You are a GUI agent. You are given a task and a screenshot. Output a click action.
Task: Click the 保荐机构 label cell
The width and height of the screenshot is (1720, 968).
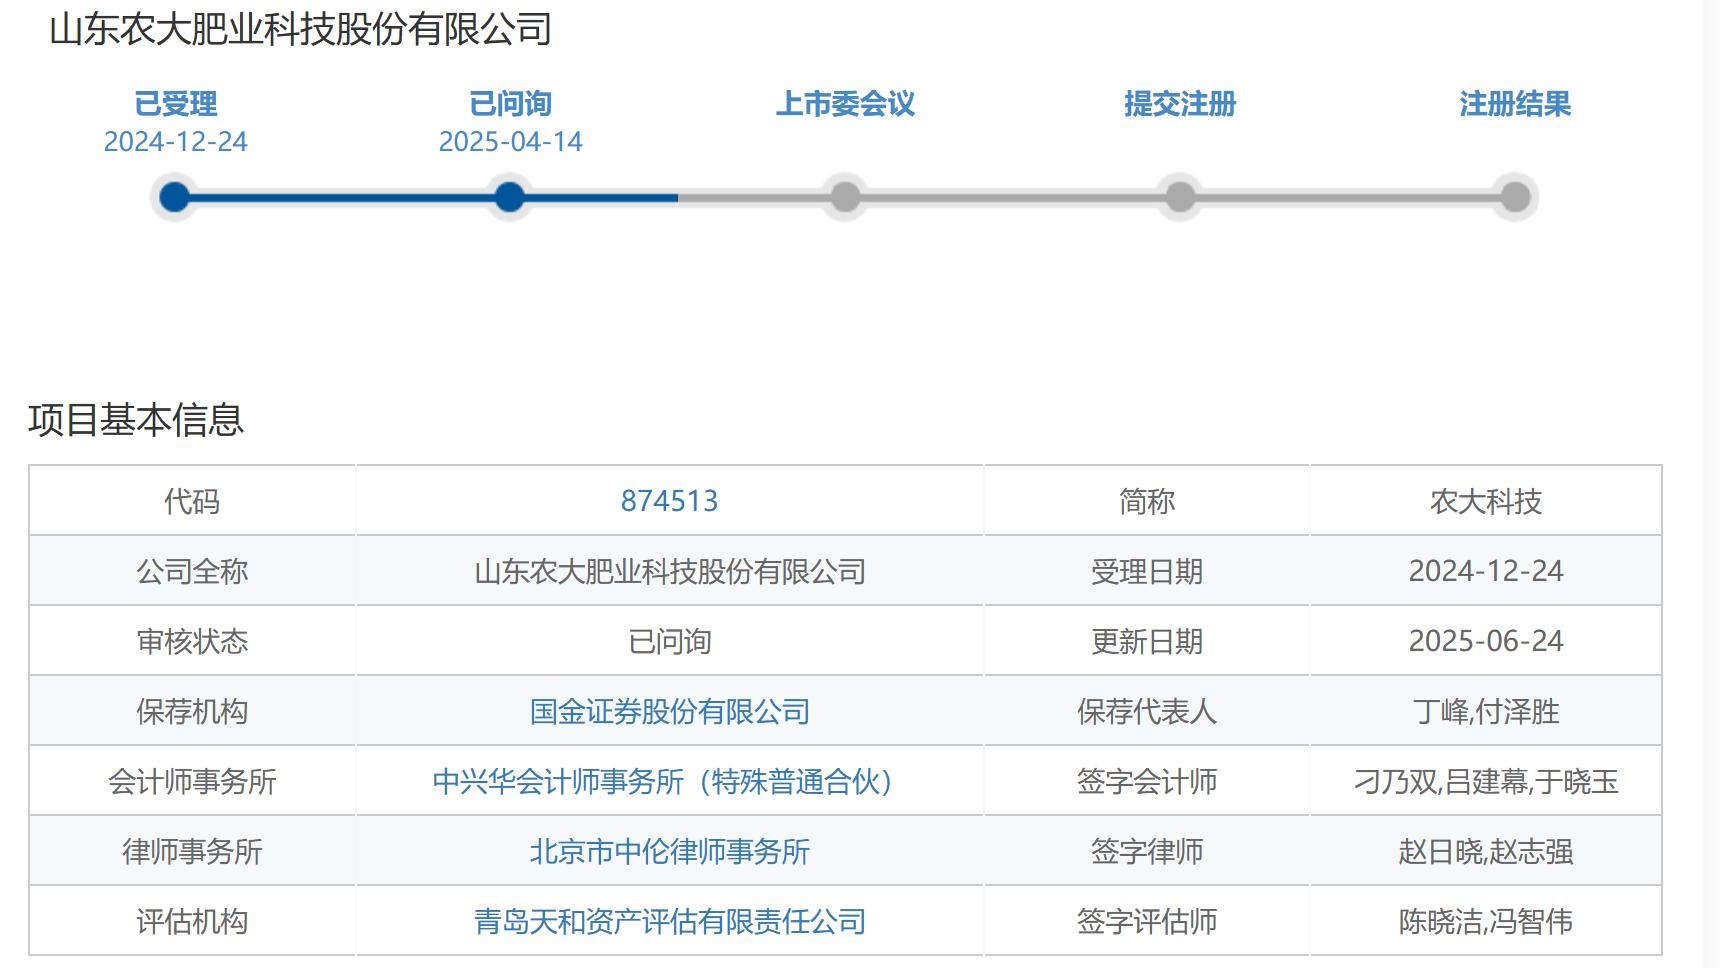(x=192, y=711)
